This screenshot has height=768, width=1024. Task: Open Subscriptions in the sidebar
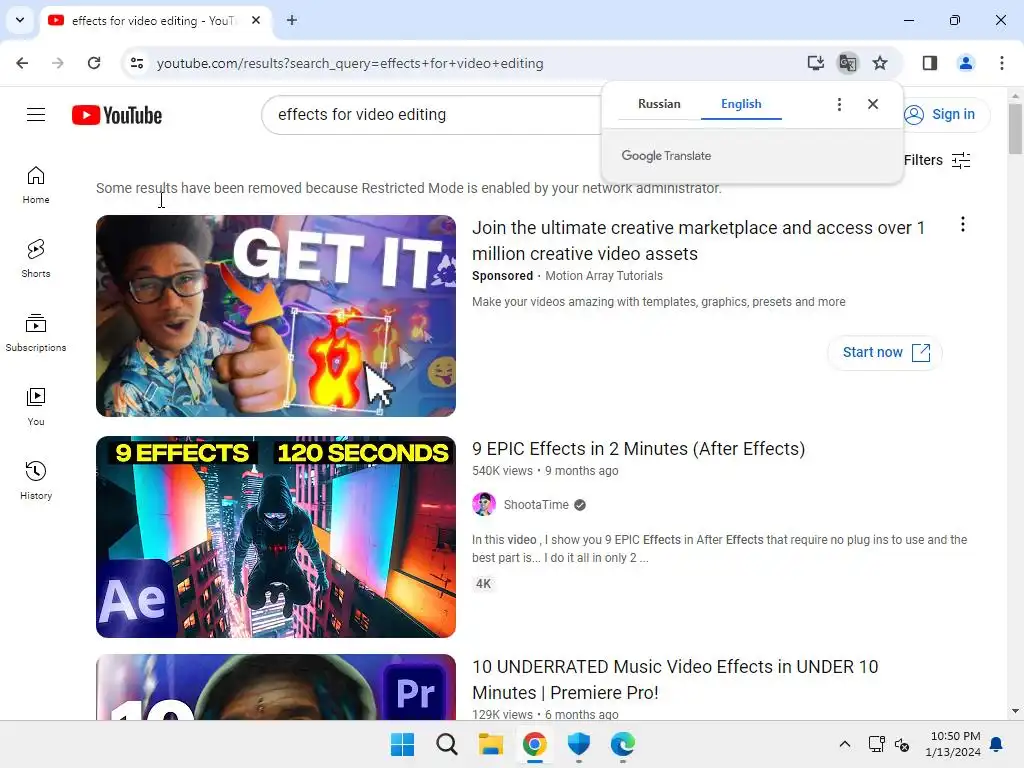pos(36,333)
